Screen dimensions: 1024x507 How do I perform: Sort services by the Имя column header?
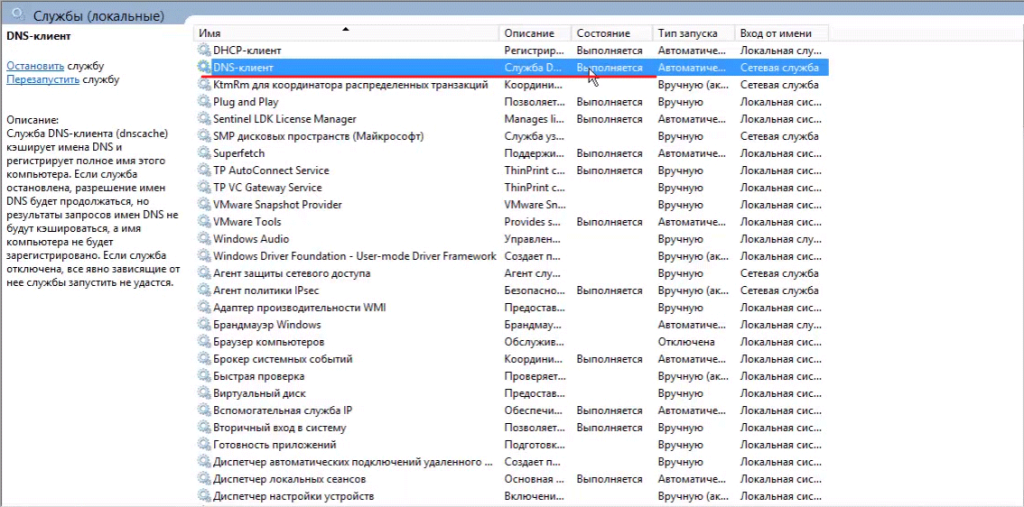coord(346,33)
